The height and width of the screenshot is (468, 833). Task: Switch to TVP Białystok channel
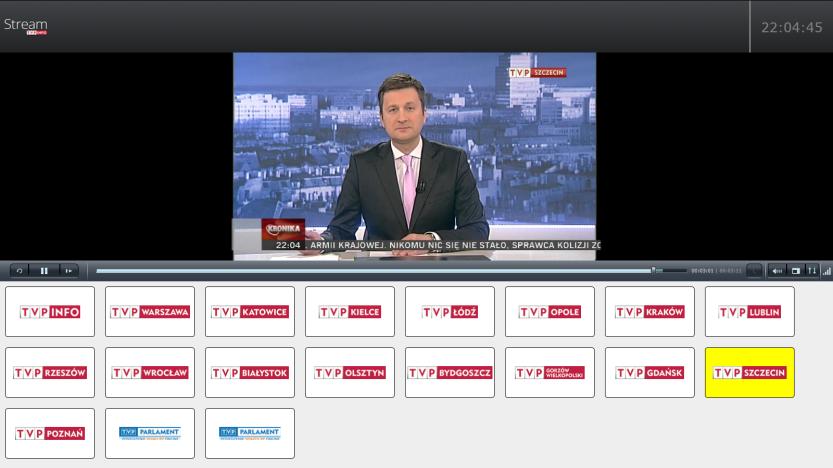click(250, 372)
